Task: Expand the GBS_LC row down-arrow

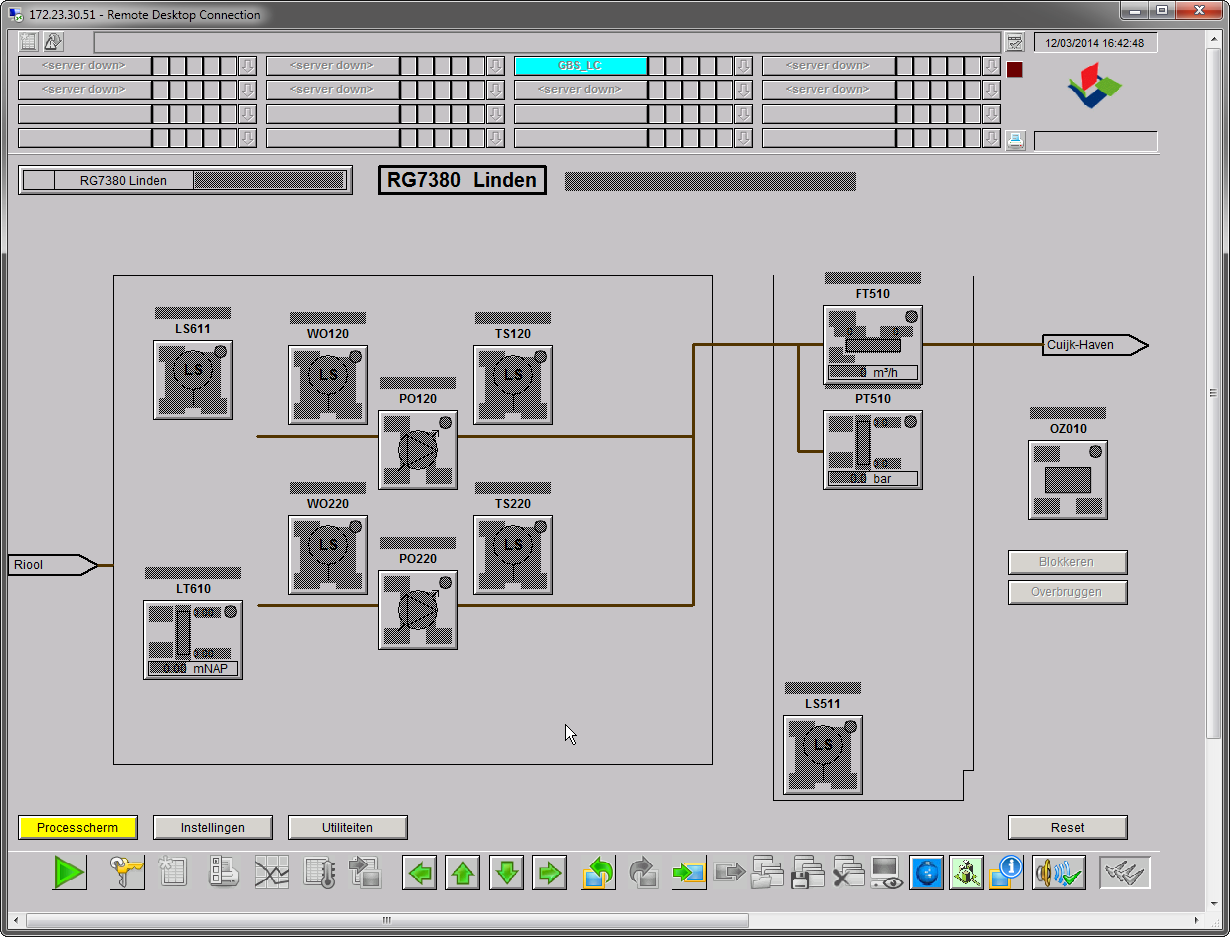Action: tap(743, 66)
